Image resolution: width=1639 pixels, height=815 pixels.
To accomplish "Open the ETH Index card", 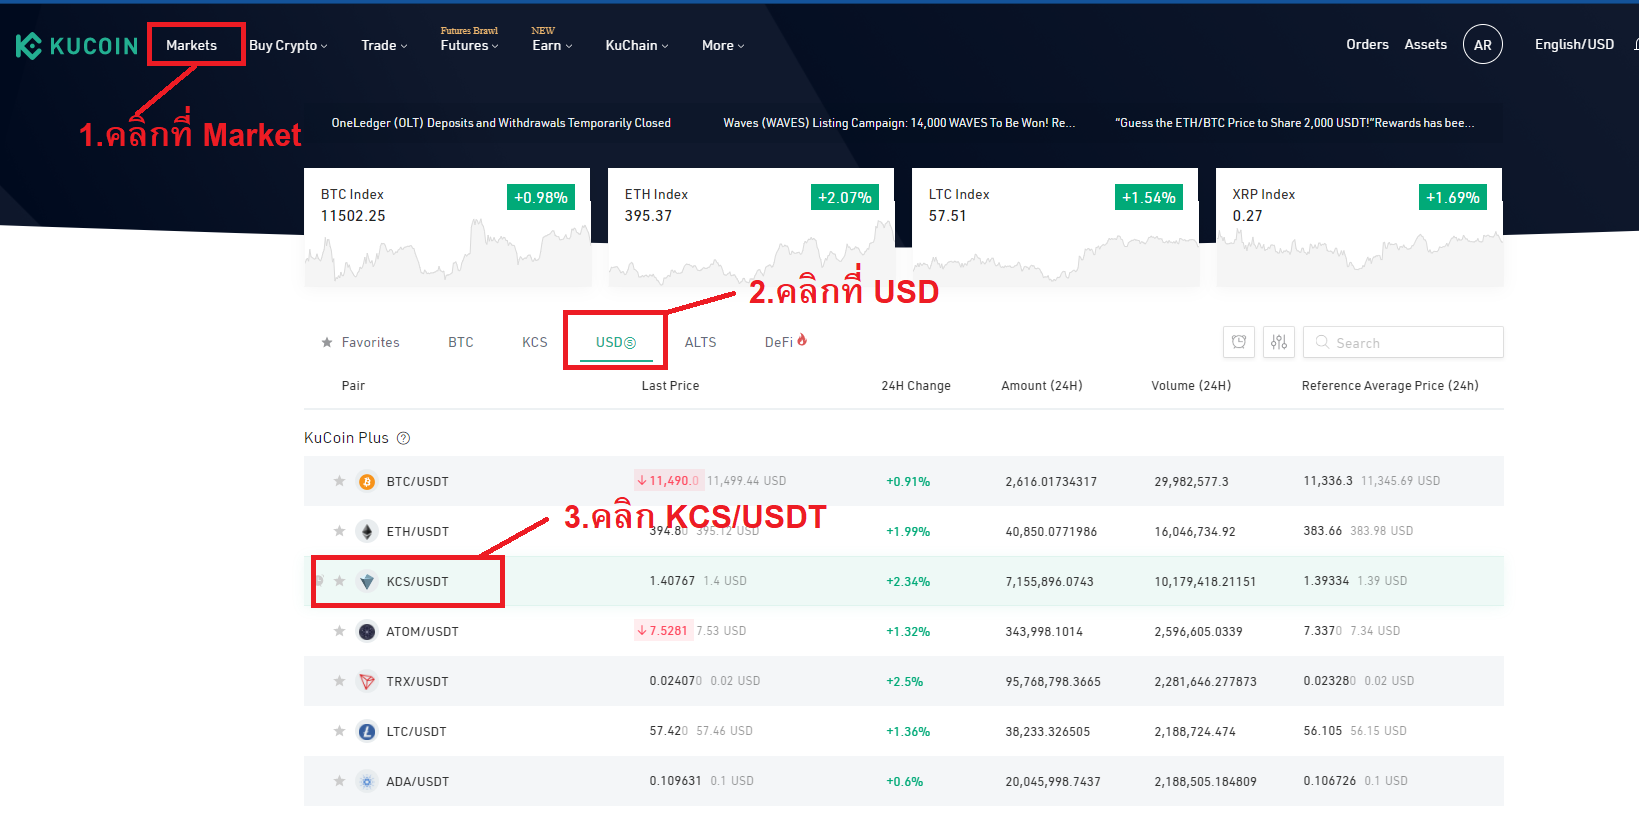I will pyautogui.click(x=751, y=227).
